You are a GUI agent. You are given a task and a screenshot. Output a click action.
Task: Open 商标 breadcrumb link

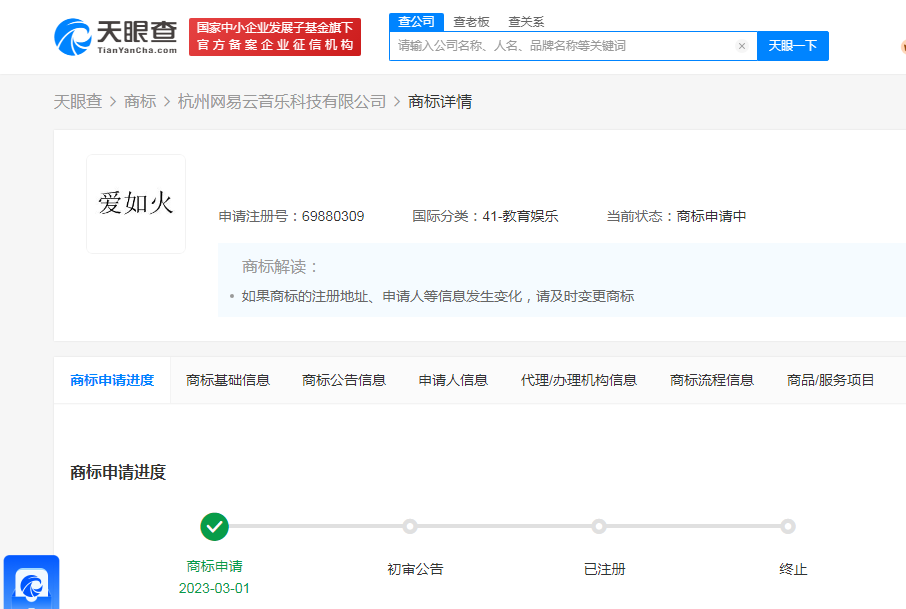(140, 101)
